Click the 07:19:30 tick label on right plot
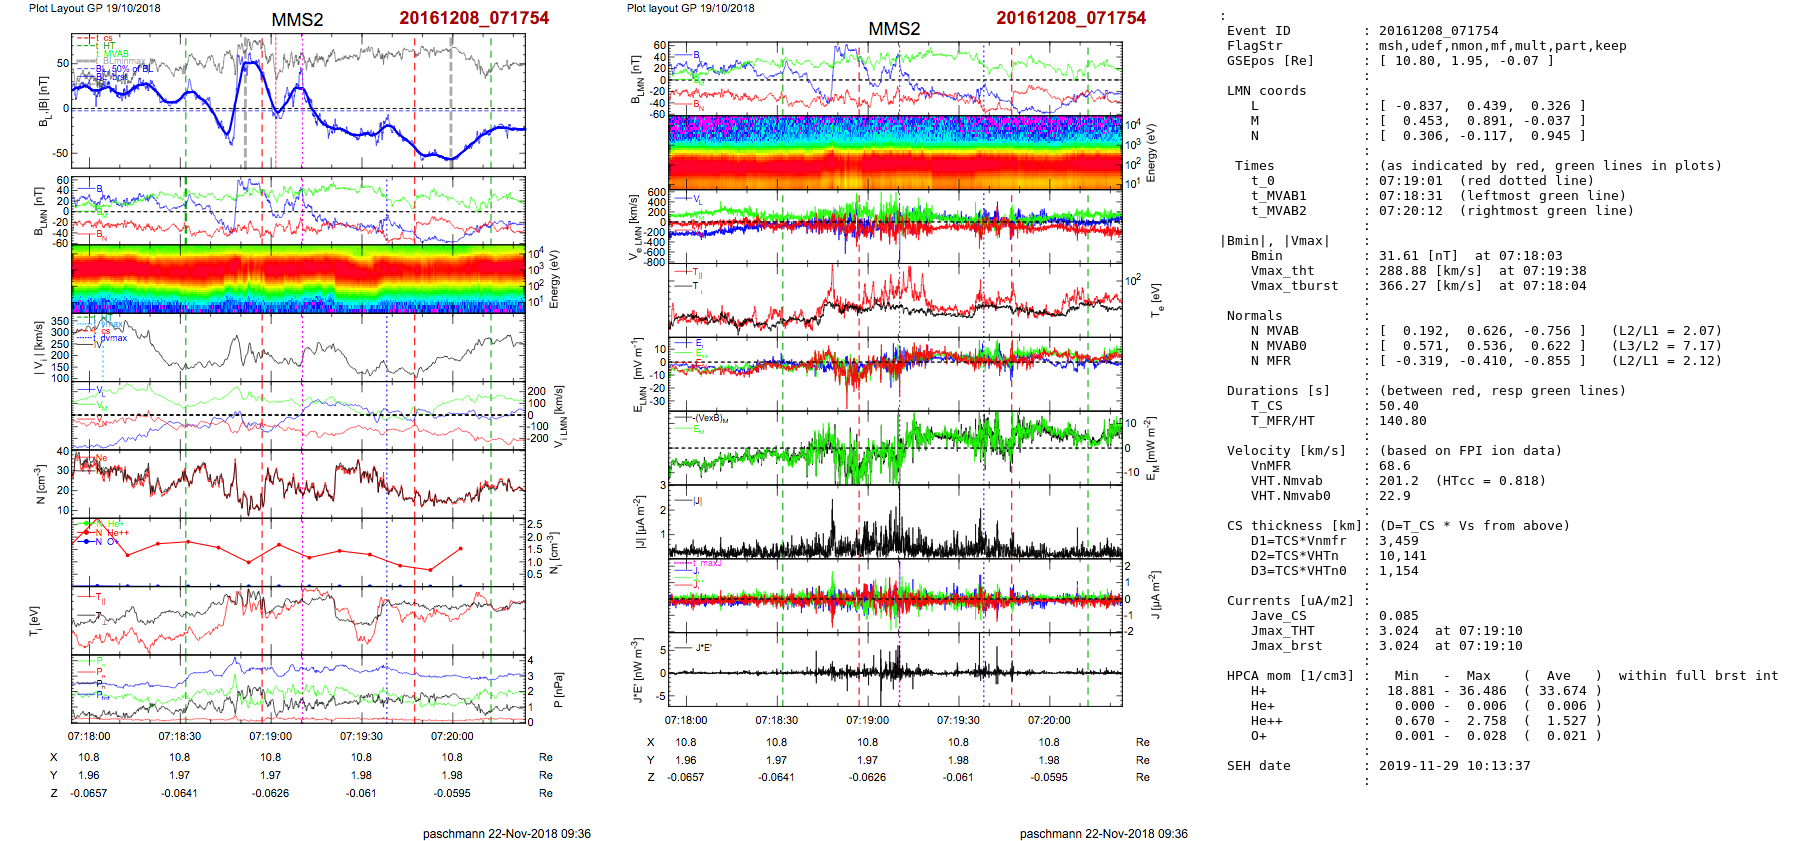This screenshot has width=1804, height=841. point(958,720)
